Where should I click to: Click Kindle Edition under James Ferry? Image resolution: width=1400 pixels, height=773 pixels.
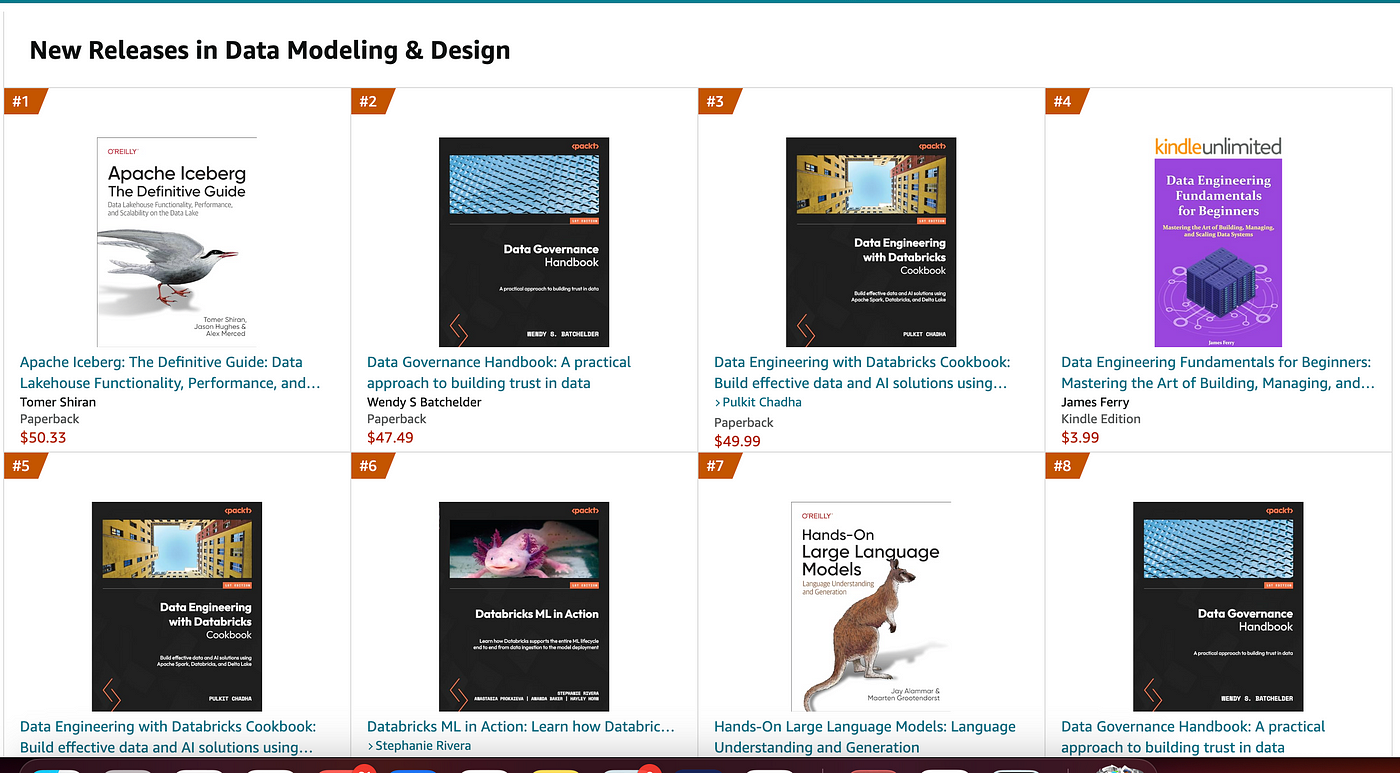pos(1101,419)
